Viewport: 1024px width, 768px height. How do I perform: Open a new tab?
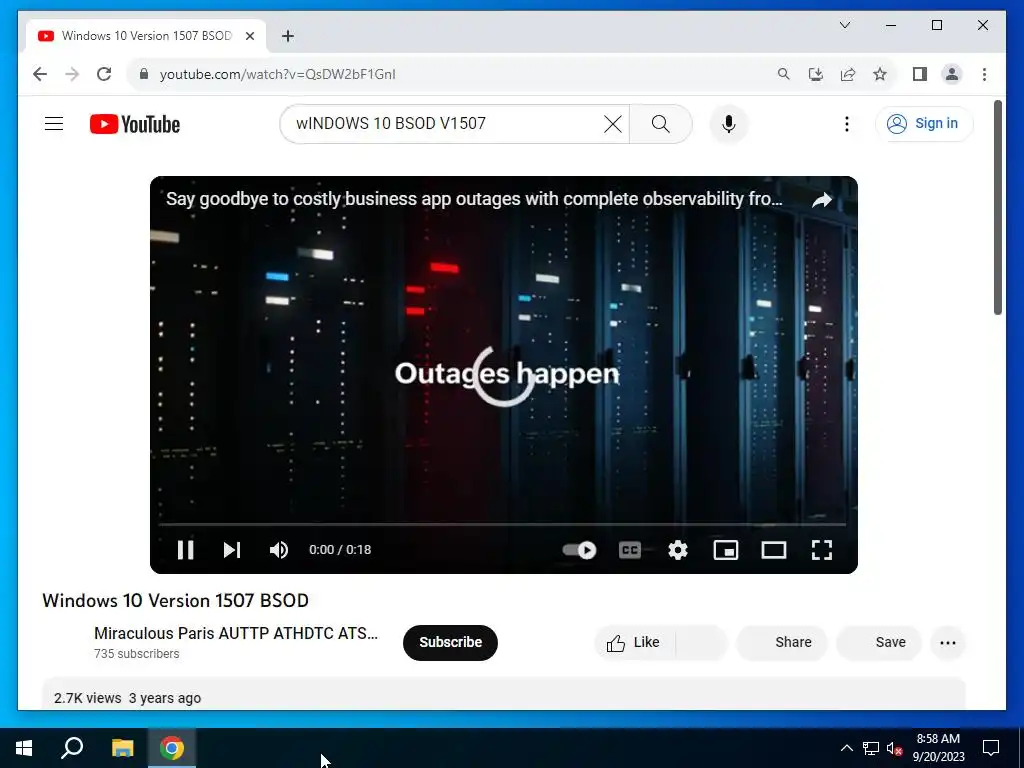tap(287, 36)
